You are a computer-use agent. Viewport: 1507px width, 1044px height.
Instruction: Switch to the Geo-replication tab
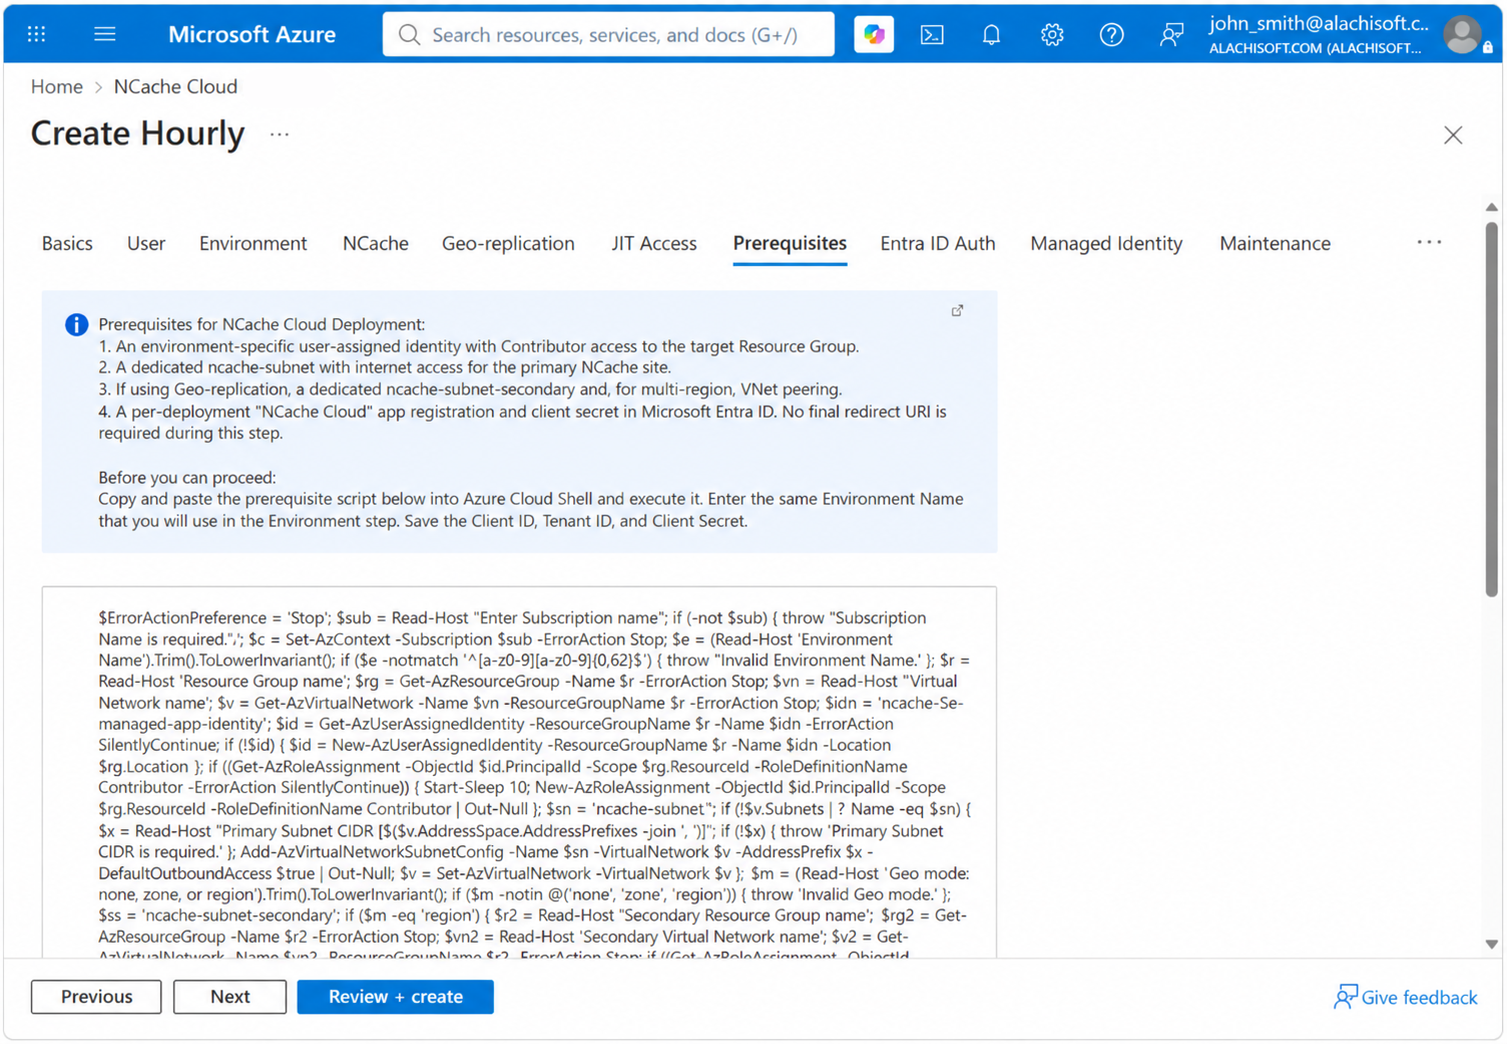point(508,243)
